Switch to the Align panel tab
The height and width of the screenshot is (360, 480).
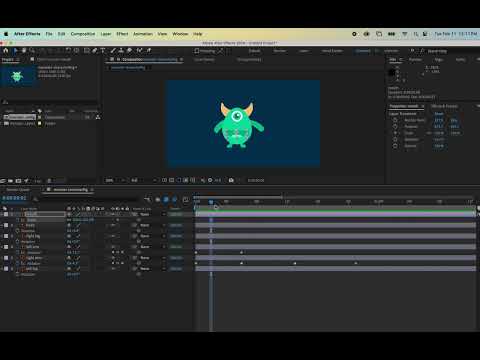[439, 60]
